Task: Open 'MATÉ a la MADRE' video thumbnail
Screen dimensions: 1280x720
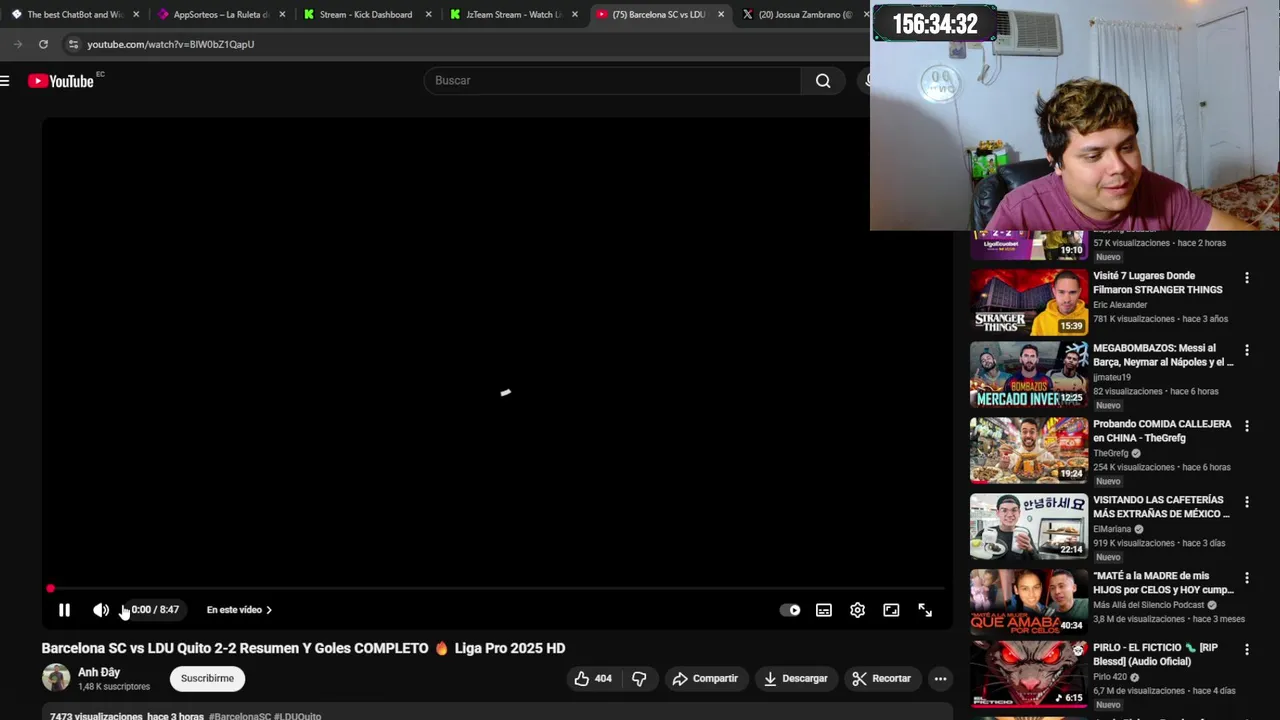Action: tap(1029, 602)
